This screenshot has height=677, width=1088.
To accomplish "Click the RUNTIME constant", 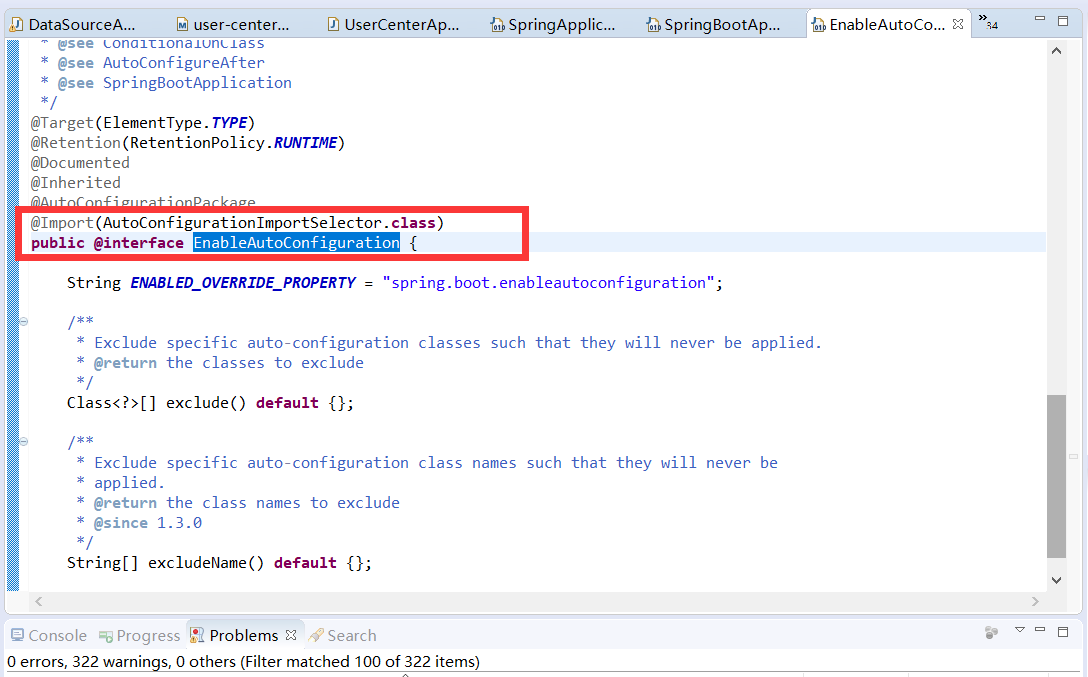I will [305, 143].
